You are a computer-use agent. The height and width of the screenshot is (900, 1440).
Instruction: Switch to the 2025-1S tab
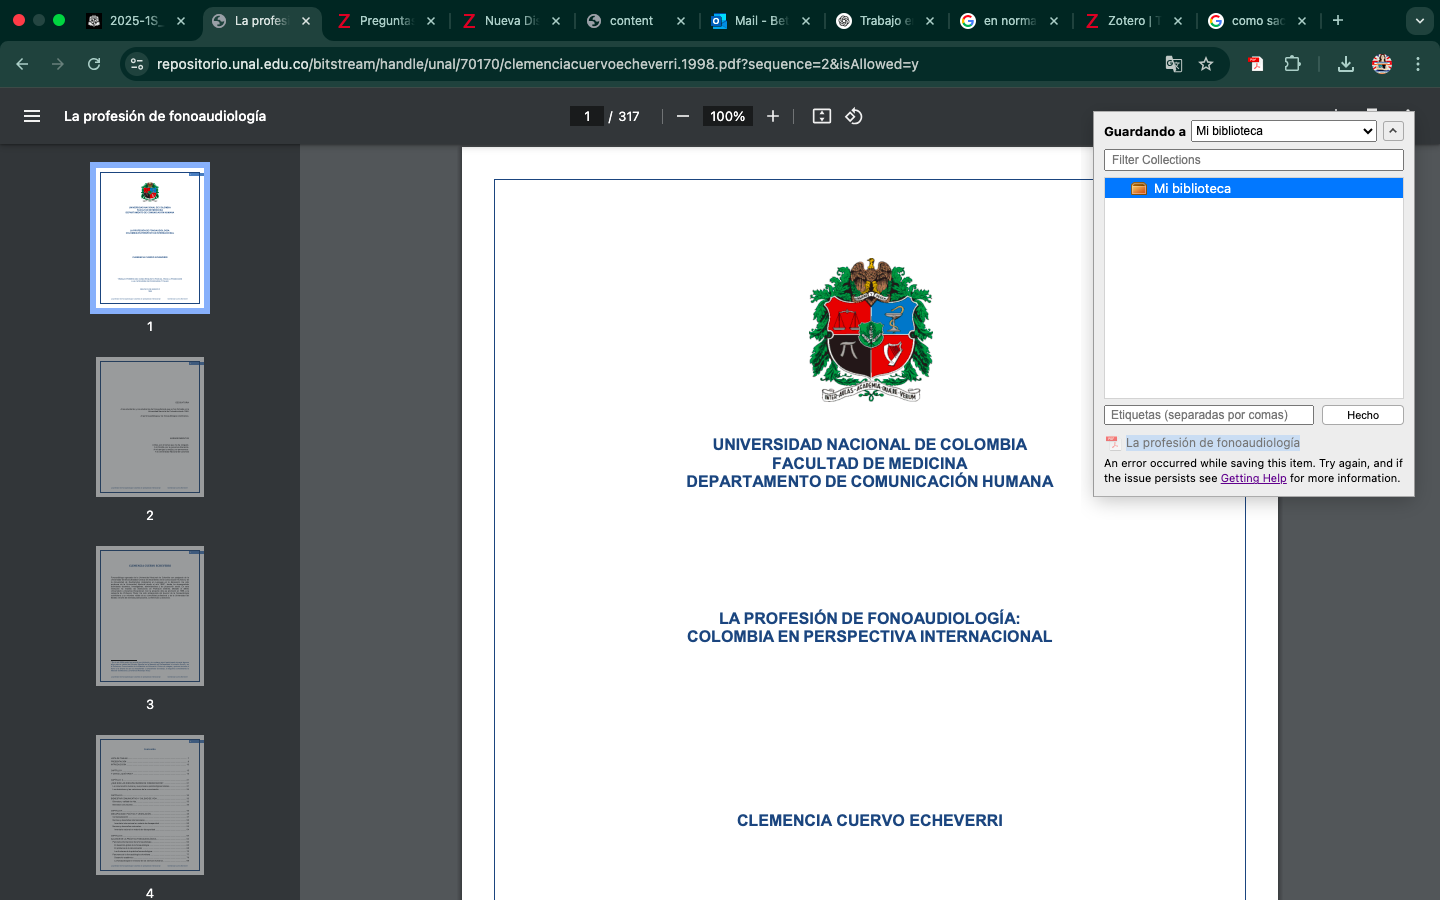coord(135,21)
